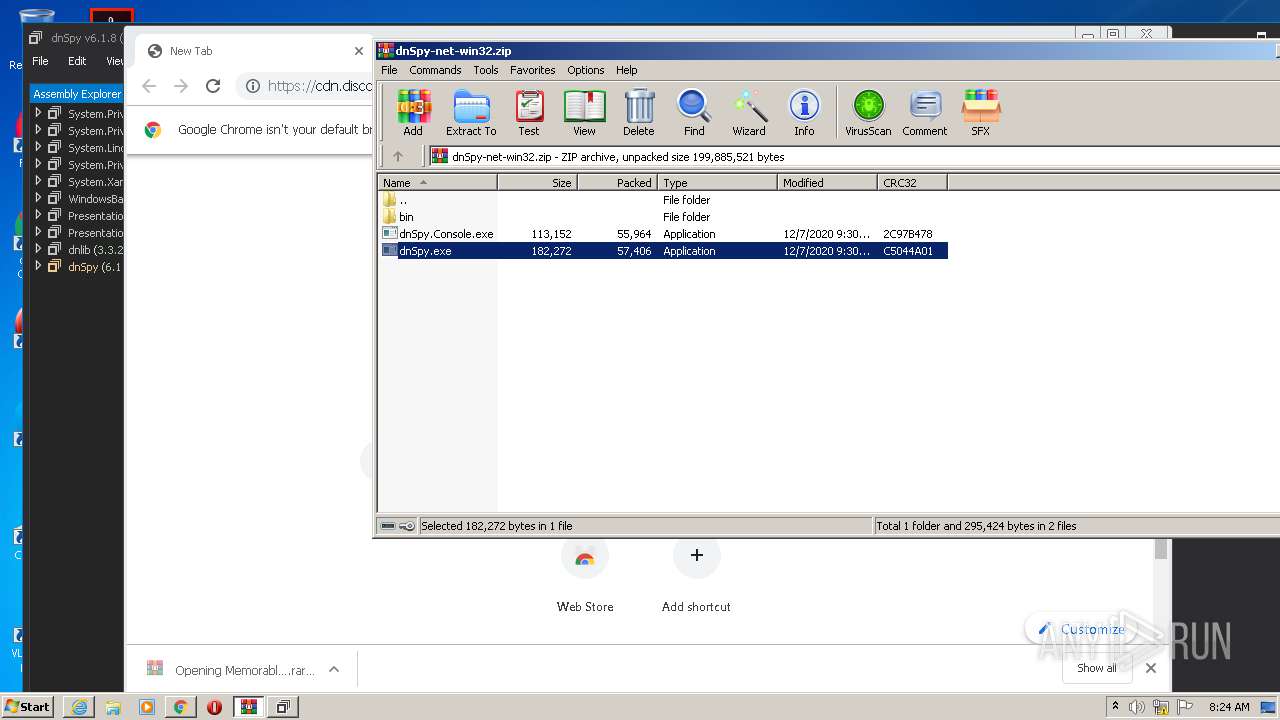This screenshot has height=720, width=1280.
Task: Sort by CRC32 column header
Action: pos(912,182)
